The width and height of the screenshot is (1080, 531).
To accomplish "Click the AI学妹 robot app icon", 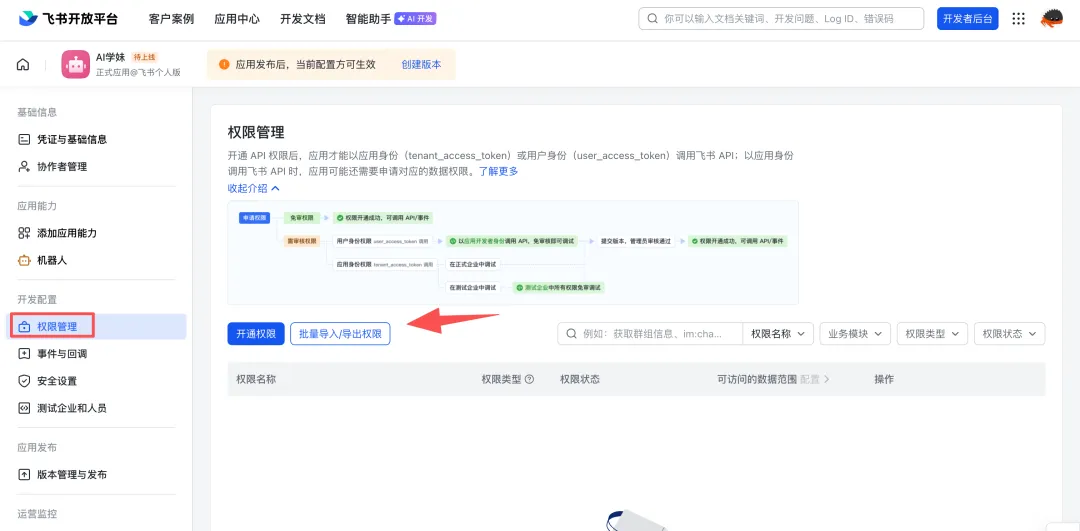I will (76, 64).
